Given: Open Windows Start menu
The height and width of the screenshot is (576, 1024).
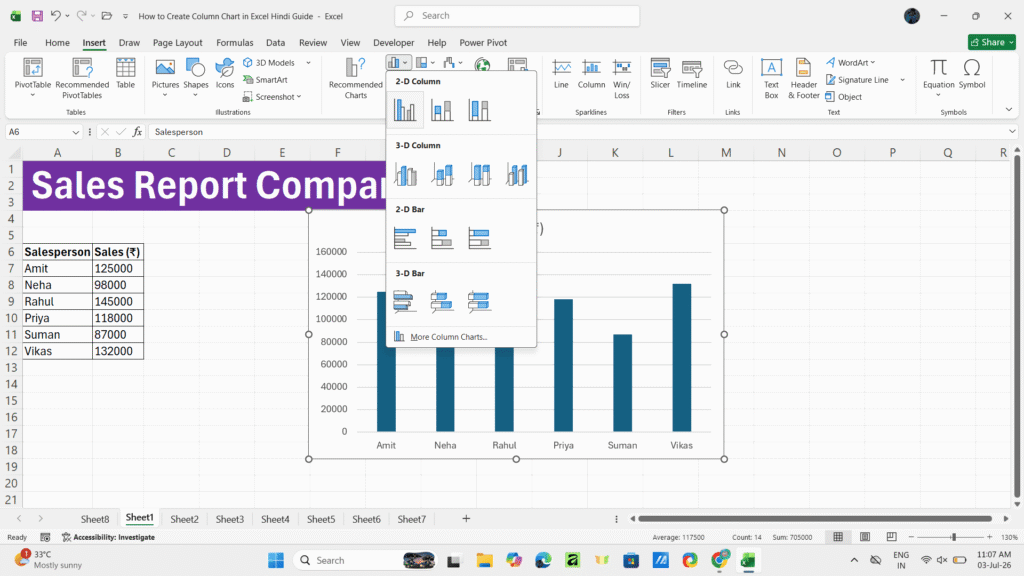Looking at the screenshot, I should point(276,560).
